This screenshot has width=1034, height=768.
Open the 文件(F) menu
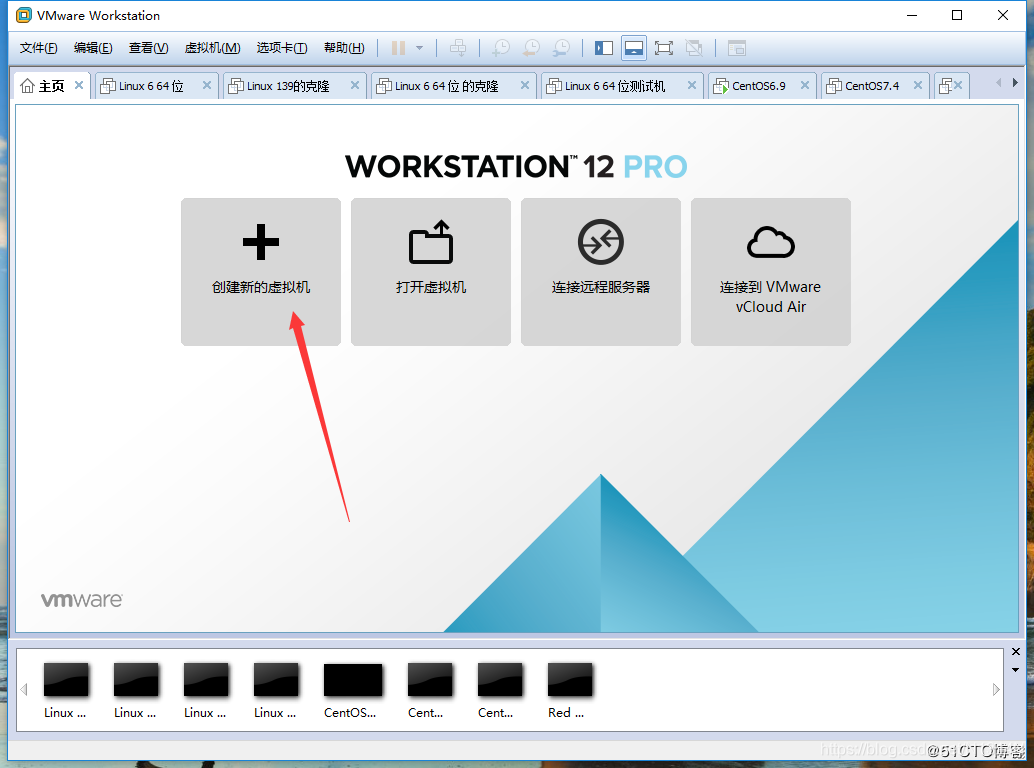38,47
